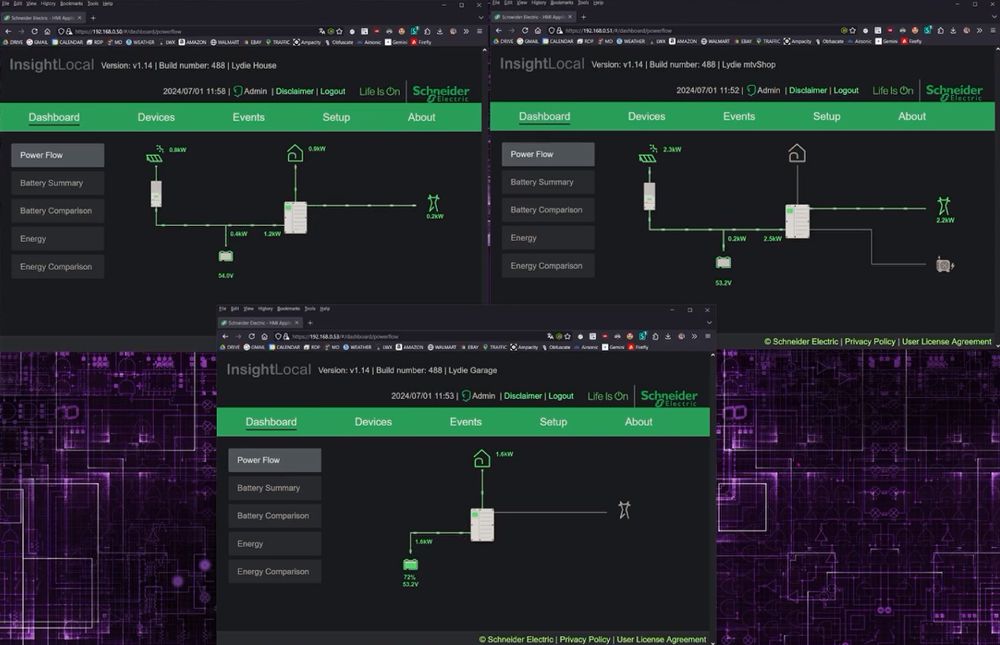Click the battery icon showing 54.0V in House
The image size is (1000, 645).
click(226, 257)
